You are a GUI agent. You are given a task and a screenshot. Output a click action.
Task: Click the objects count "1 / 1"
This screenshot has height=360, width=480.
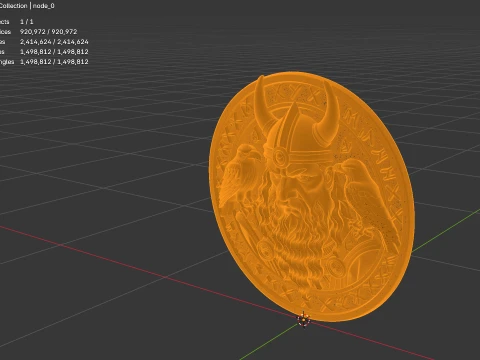pyautogui.click(x=27, y=22)
